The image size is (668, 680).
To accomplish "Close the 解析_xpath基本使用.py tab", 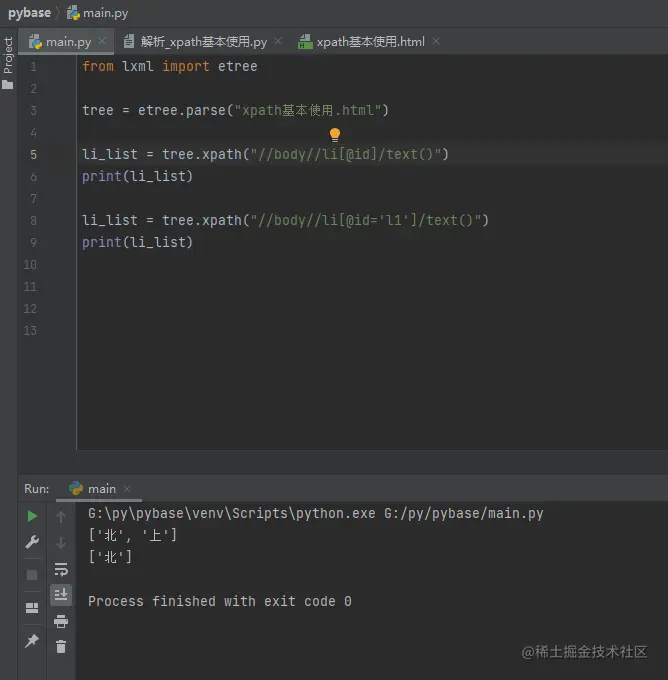I will 278,41.
